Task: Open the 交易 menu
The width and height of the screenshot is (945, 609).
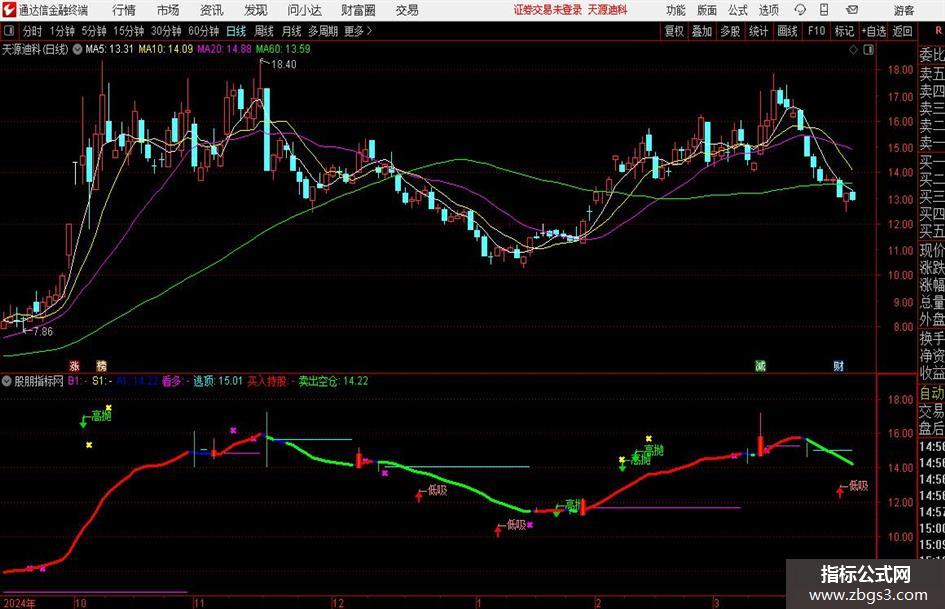Action: 407,10
